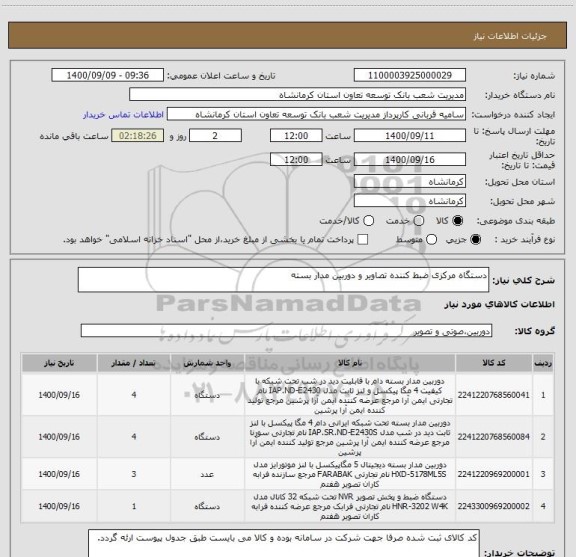Select product code 2241220768560041
Image resolution: width=576 pixels, height=557 pixels.
[493, 395]
